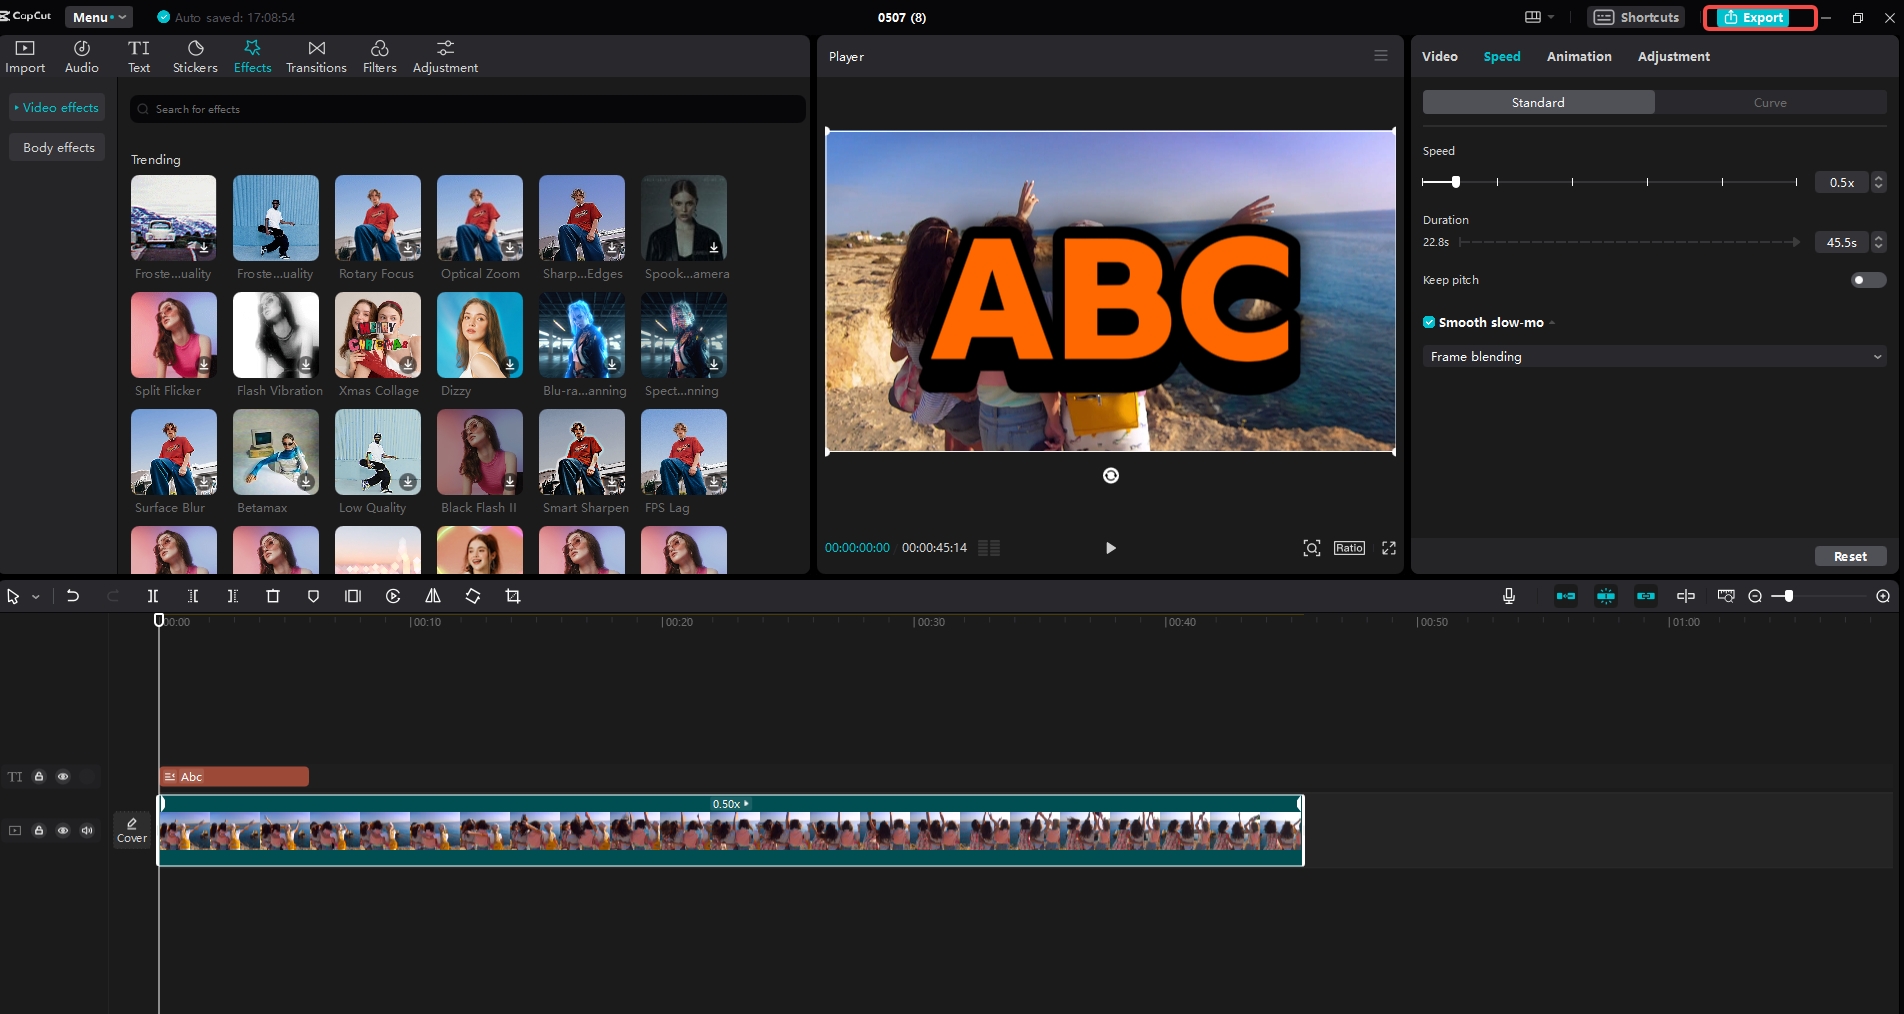The height and width of the screenshot is (1014, 1904).
Task: Click the Delete icon in timeline toolbar
Action: pyautogui.click(x=273, y=595)
